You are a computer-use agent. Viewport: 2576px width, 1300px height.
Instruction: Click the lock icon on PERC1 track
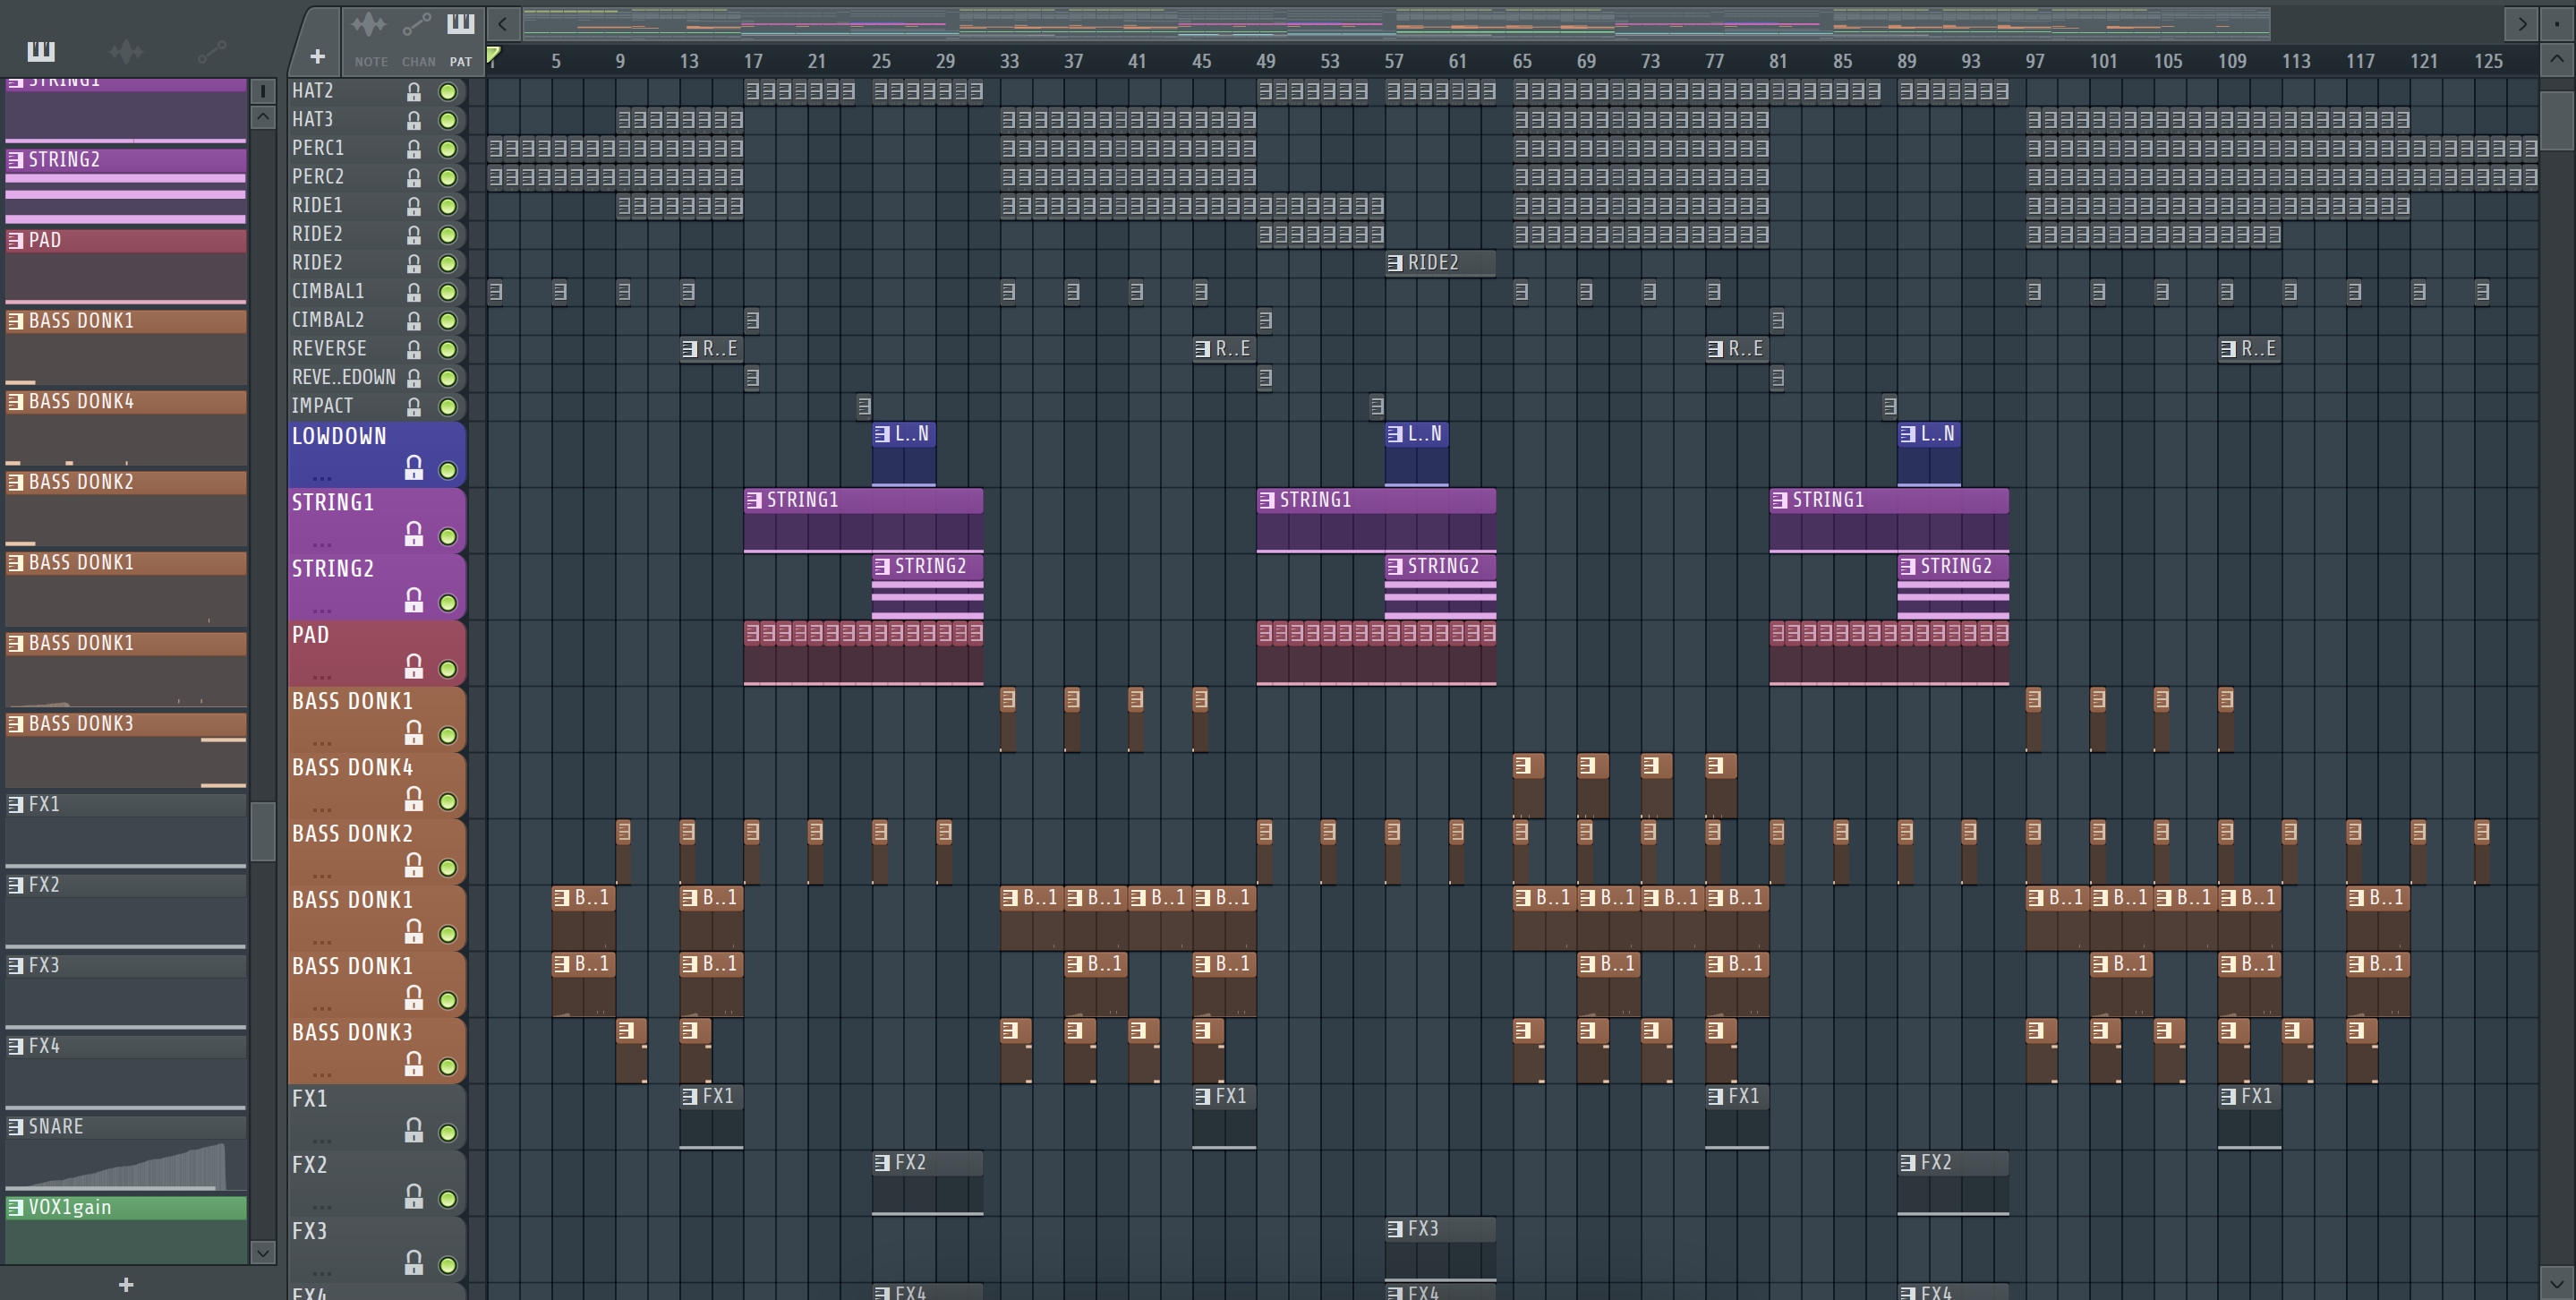413,149
